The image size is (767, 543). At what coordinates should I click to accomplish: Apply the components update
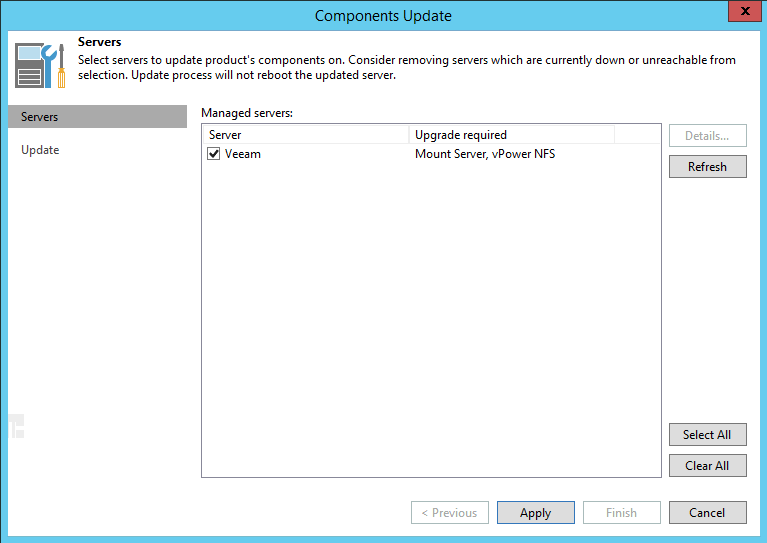tap(535, 513)
